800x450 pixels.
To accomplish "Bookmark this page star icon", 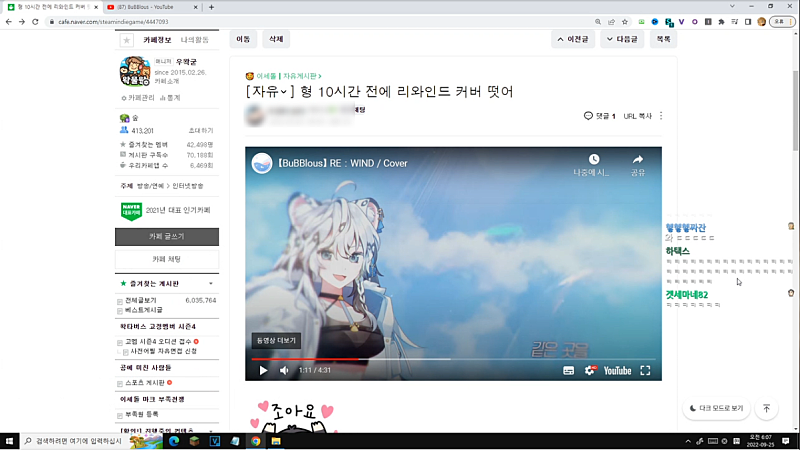I will [x=625, y=22].
